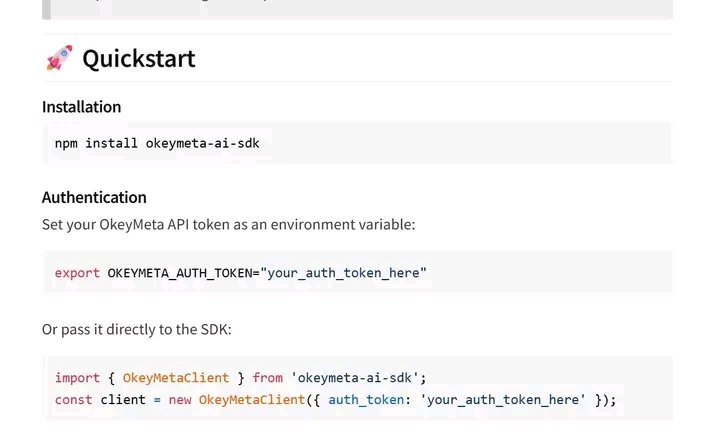This screenshot has width=720, height=441.
Task: Click the OKEYMETA_AUTH_TOKEN variable name
Action: (180, 273)
